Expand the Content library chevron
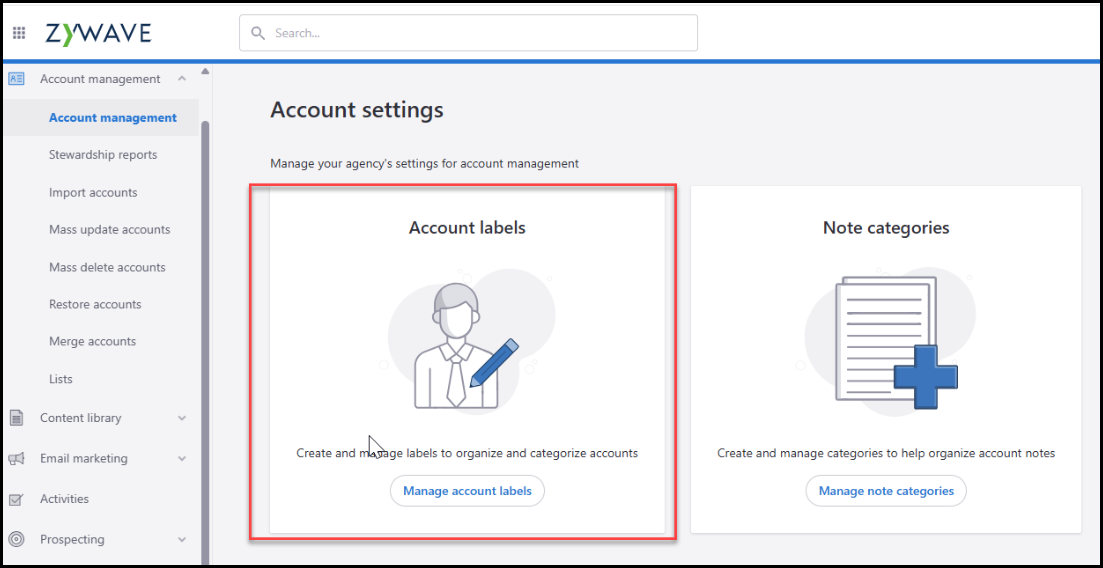This screenshot has height=568, width=1103. 182,418
